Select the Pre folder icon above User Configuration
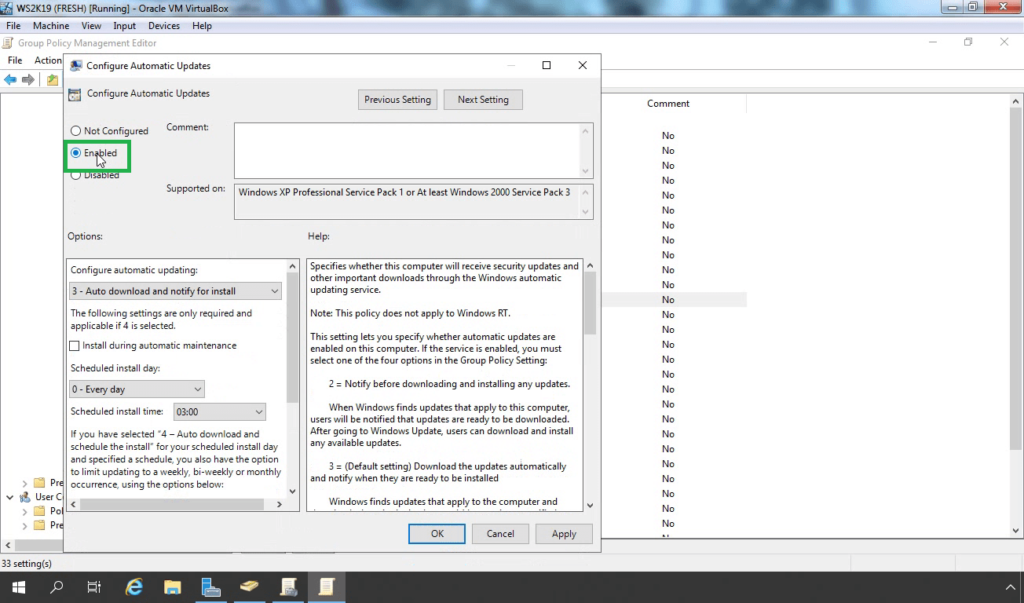 (x=40, y=483)
